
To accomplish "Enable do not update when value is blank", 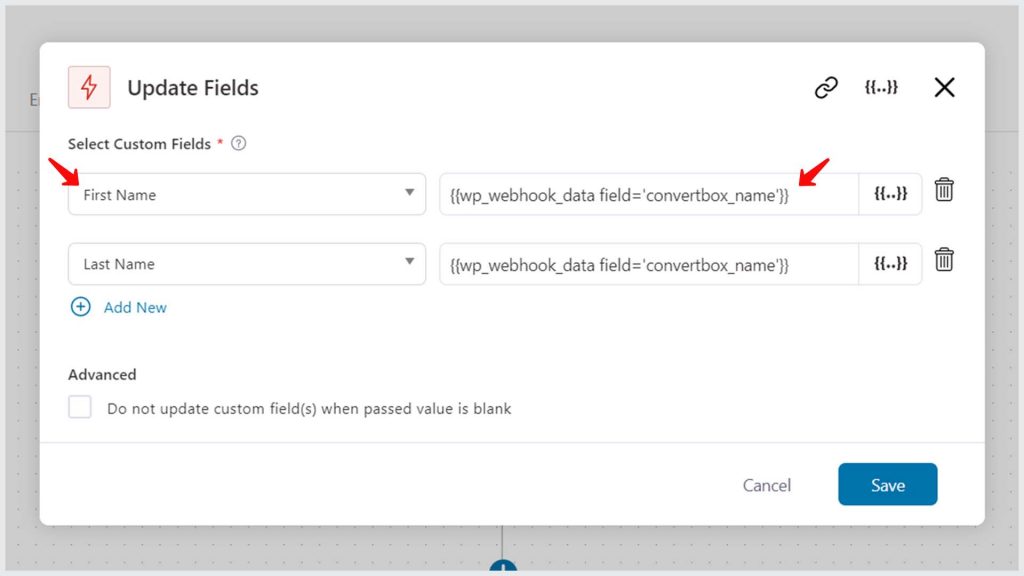I will pyautogui.click(x=80, y=407).
